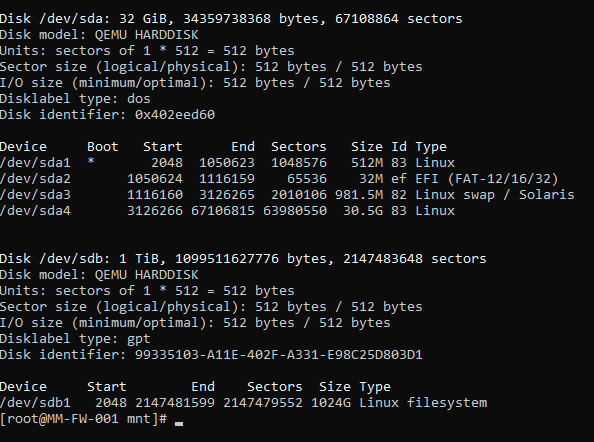Click the 30.5G size value for sda4
The width and height of the screenshot is (594, 442).
click(x=363, y=211)
